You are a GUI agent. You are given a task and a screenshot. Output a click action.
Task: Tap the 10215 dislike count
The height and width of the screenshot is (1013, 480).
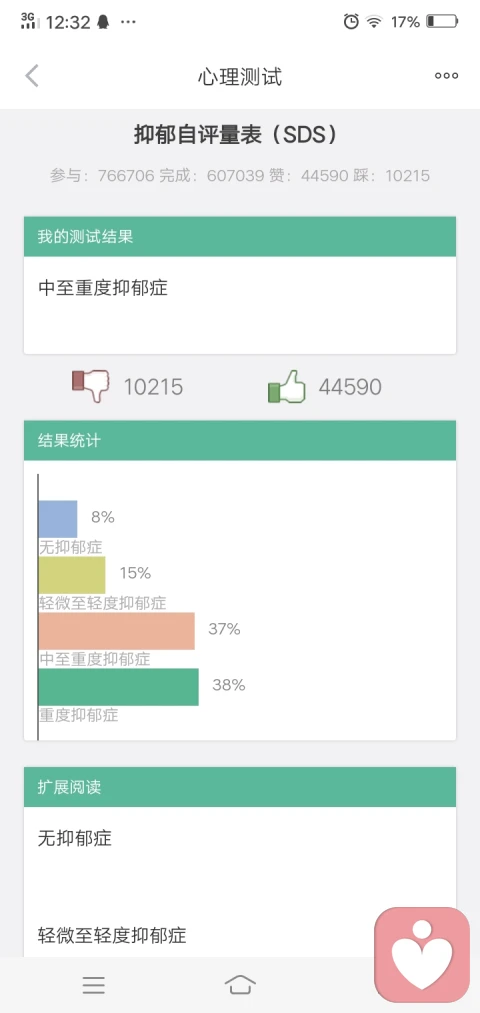click(x=153, y=387)
